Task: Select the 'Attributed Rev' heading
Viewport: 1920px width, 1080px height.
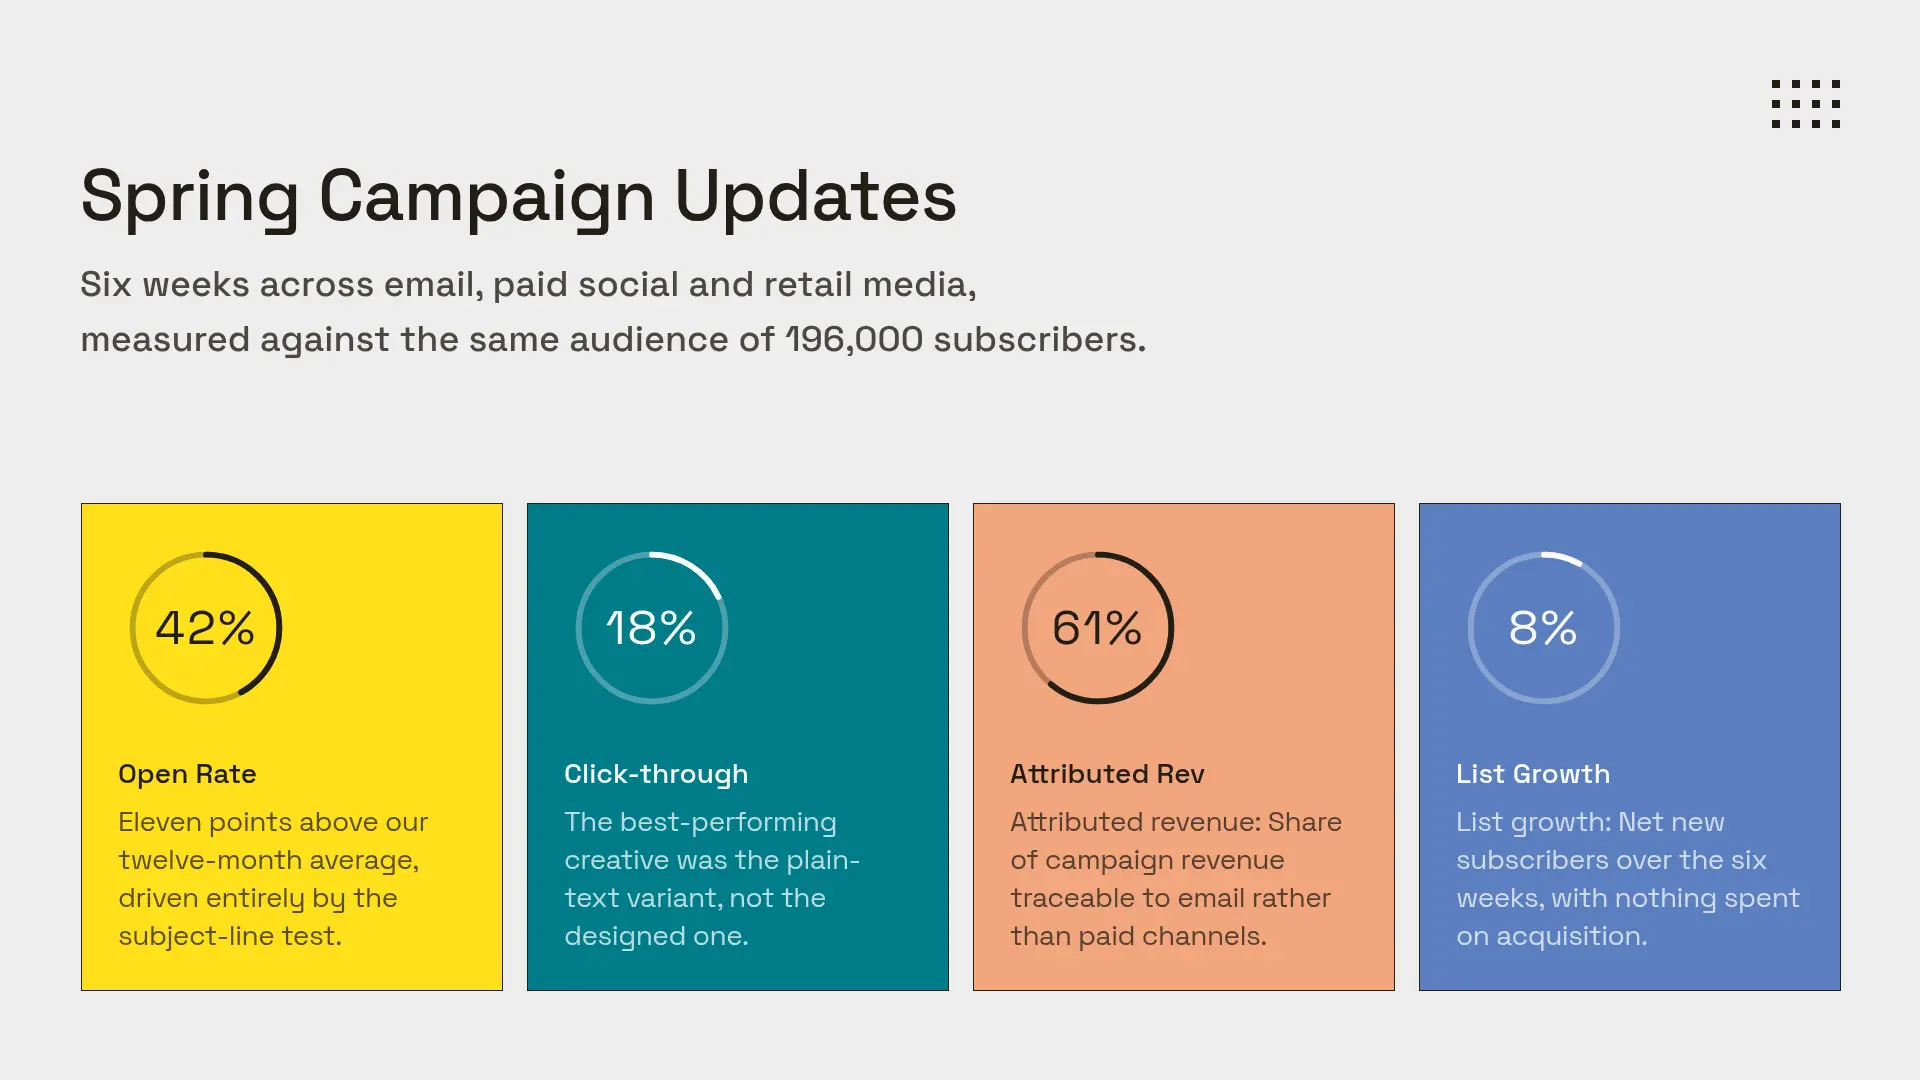Action: tap(1107, 774)
